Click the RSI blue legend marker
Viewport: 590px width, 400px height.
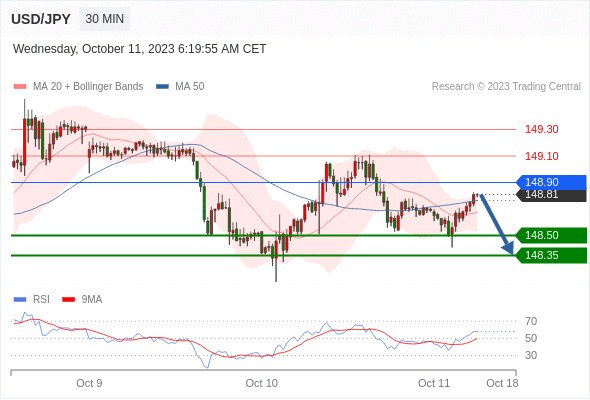click(20, 300)
